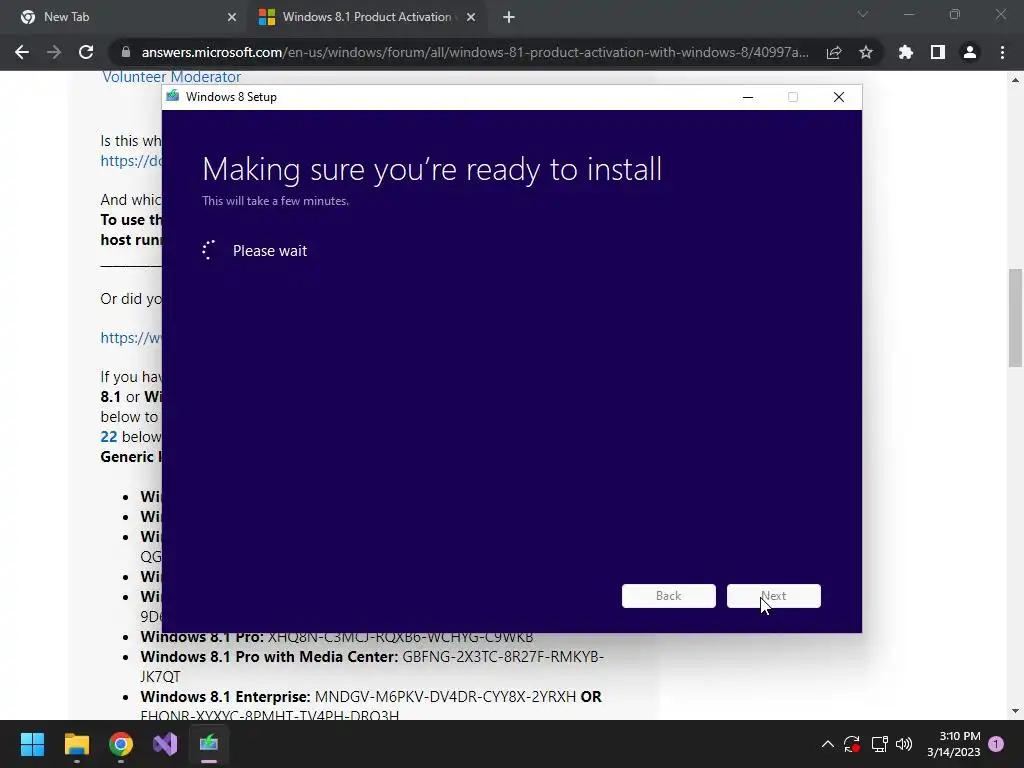The height and width of the screenshot is (768, 1024).
Task: Click the https://w link in the forum post
Action: tap(131, 338)
